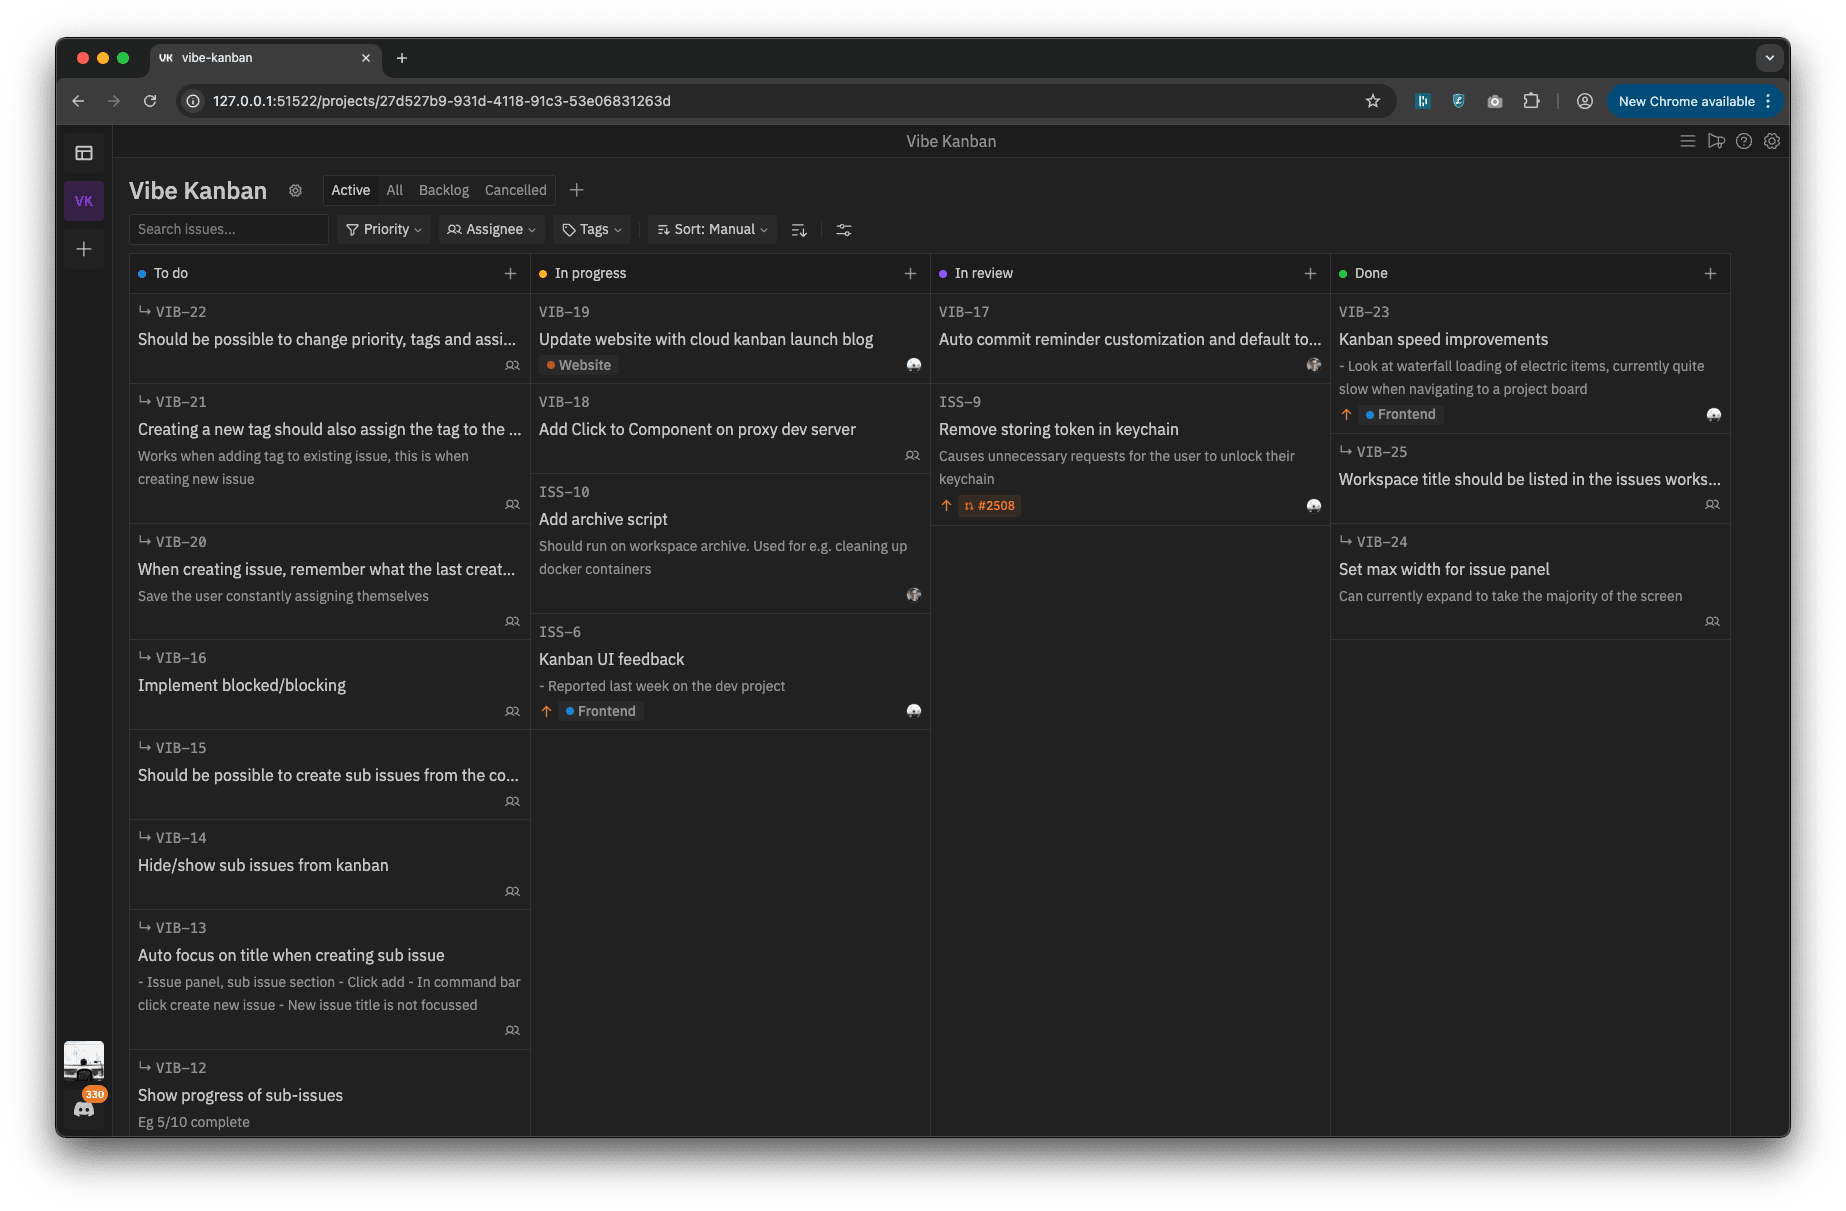This screenshot has width=1846, height=1211.
Task: Click the Discord icon in the sidebar
Action: (84, 1109)
